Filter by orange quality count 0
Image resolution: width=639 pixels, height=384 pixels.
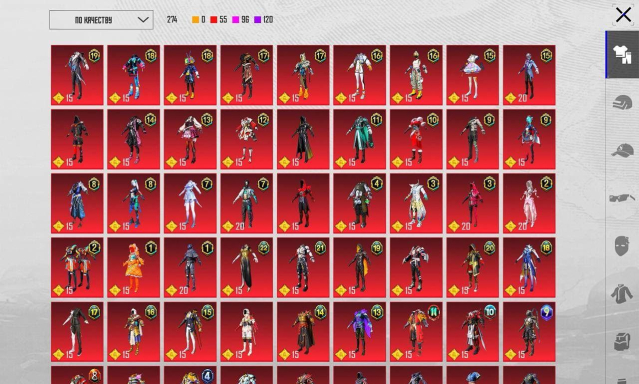[198, 20]
